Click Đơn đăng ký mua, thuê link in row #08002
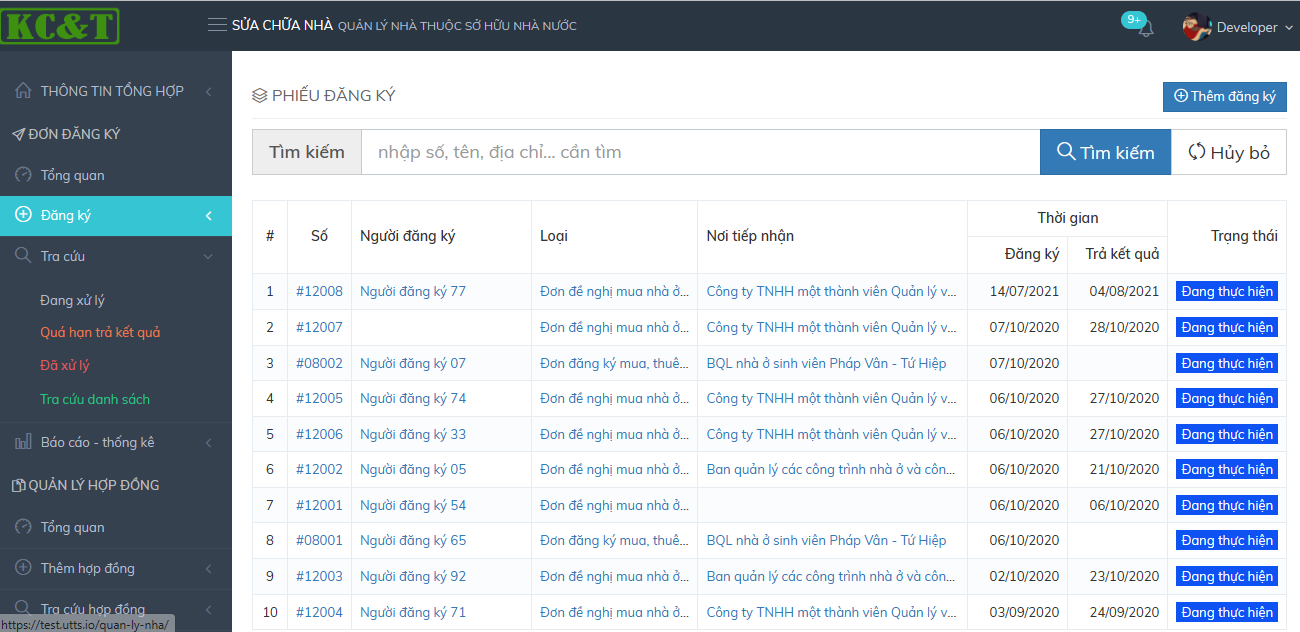This screenshot has width=1300, height=632. point(614,363)
